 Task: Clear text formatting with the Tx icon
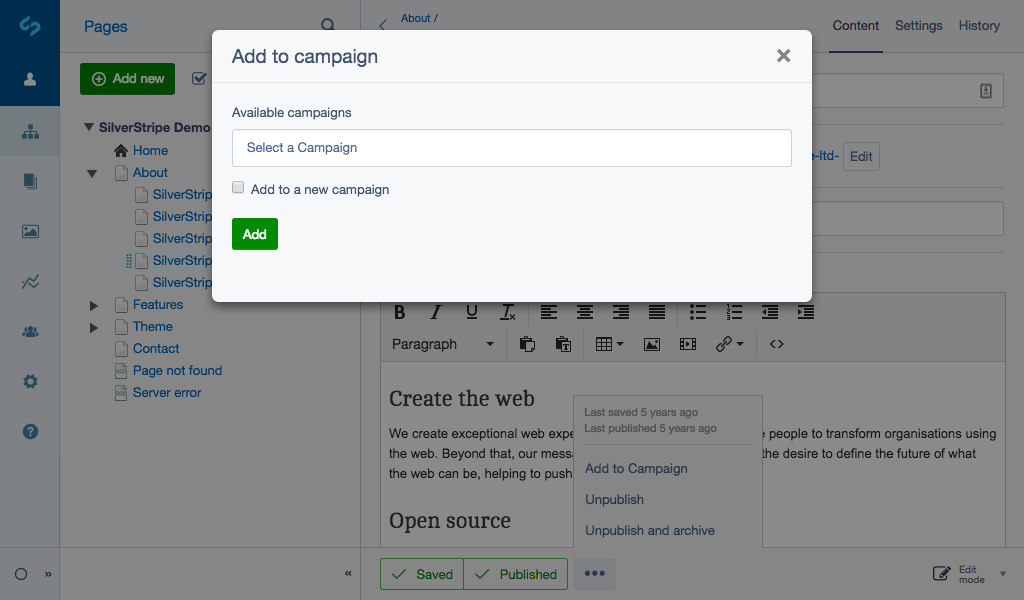(x=507, y=312)
